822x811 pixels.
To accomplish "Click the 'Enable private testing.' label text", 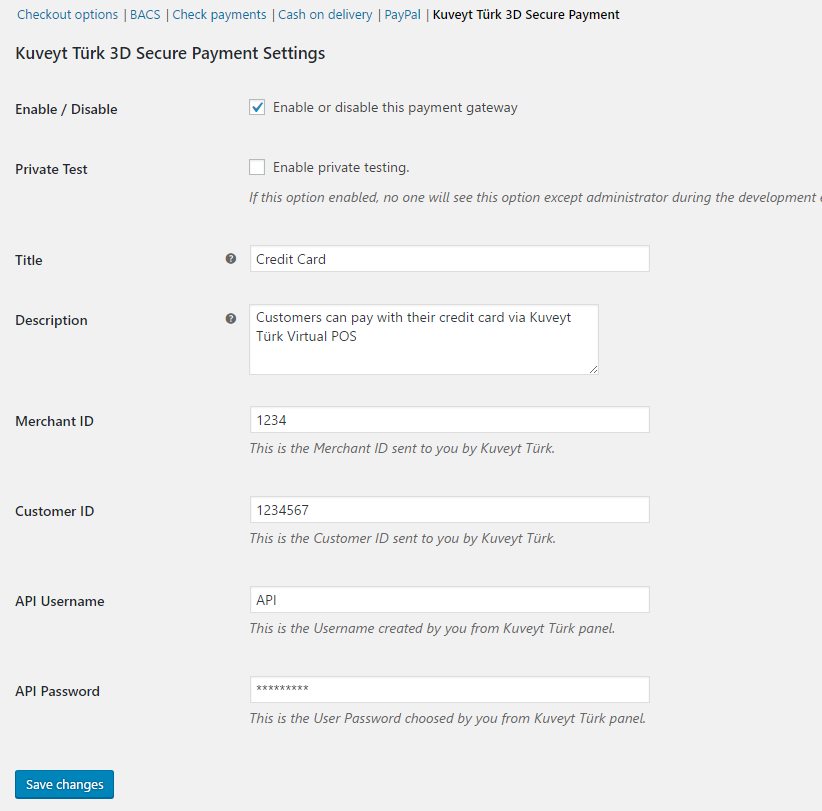I will tap(341, 167).
